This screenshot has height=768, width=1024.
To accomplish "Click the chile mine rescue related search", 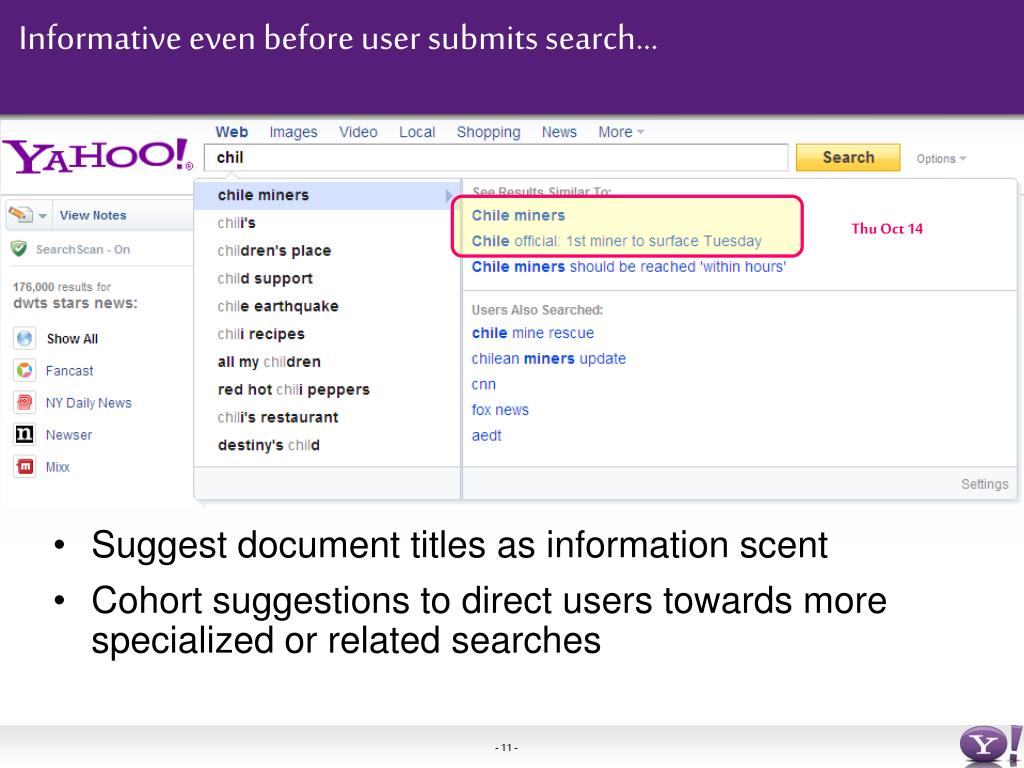I will click(533, 333).
